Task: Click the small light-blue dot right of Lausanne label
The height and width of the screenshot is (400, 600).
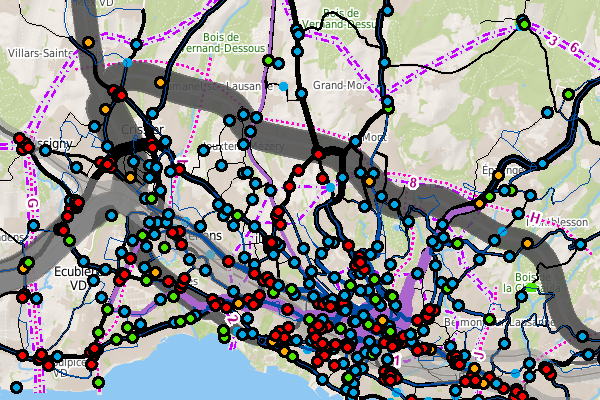Action: point(284,87)
